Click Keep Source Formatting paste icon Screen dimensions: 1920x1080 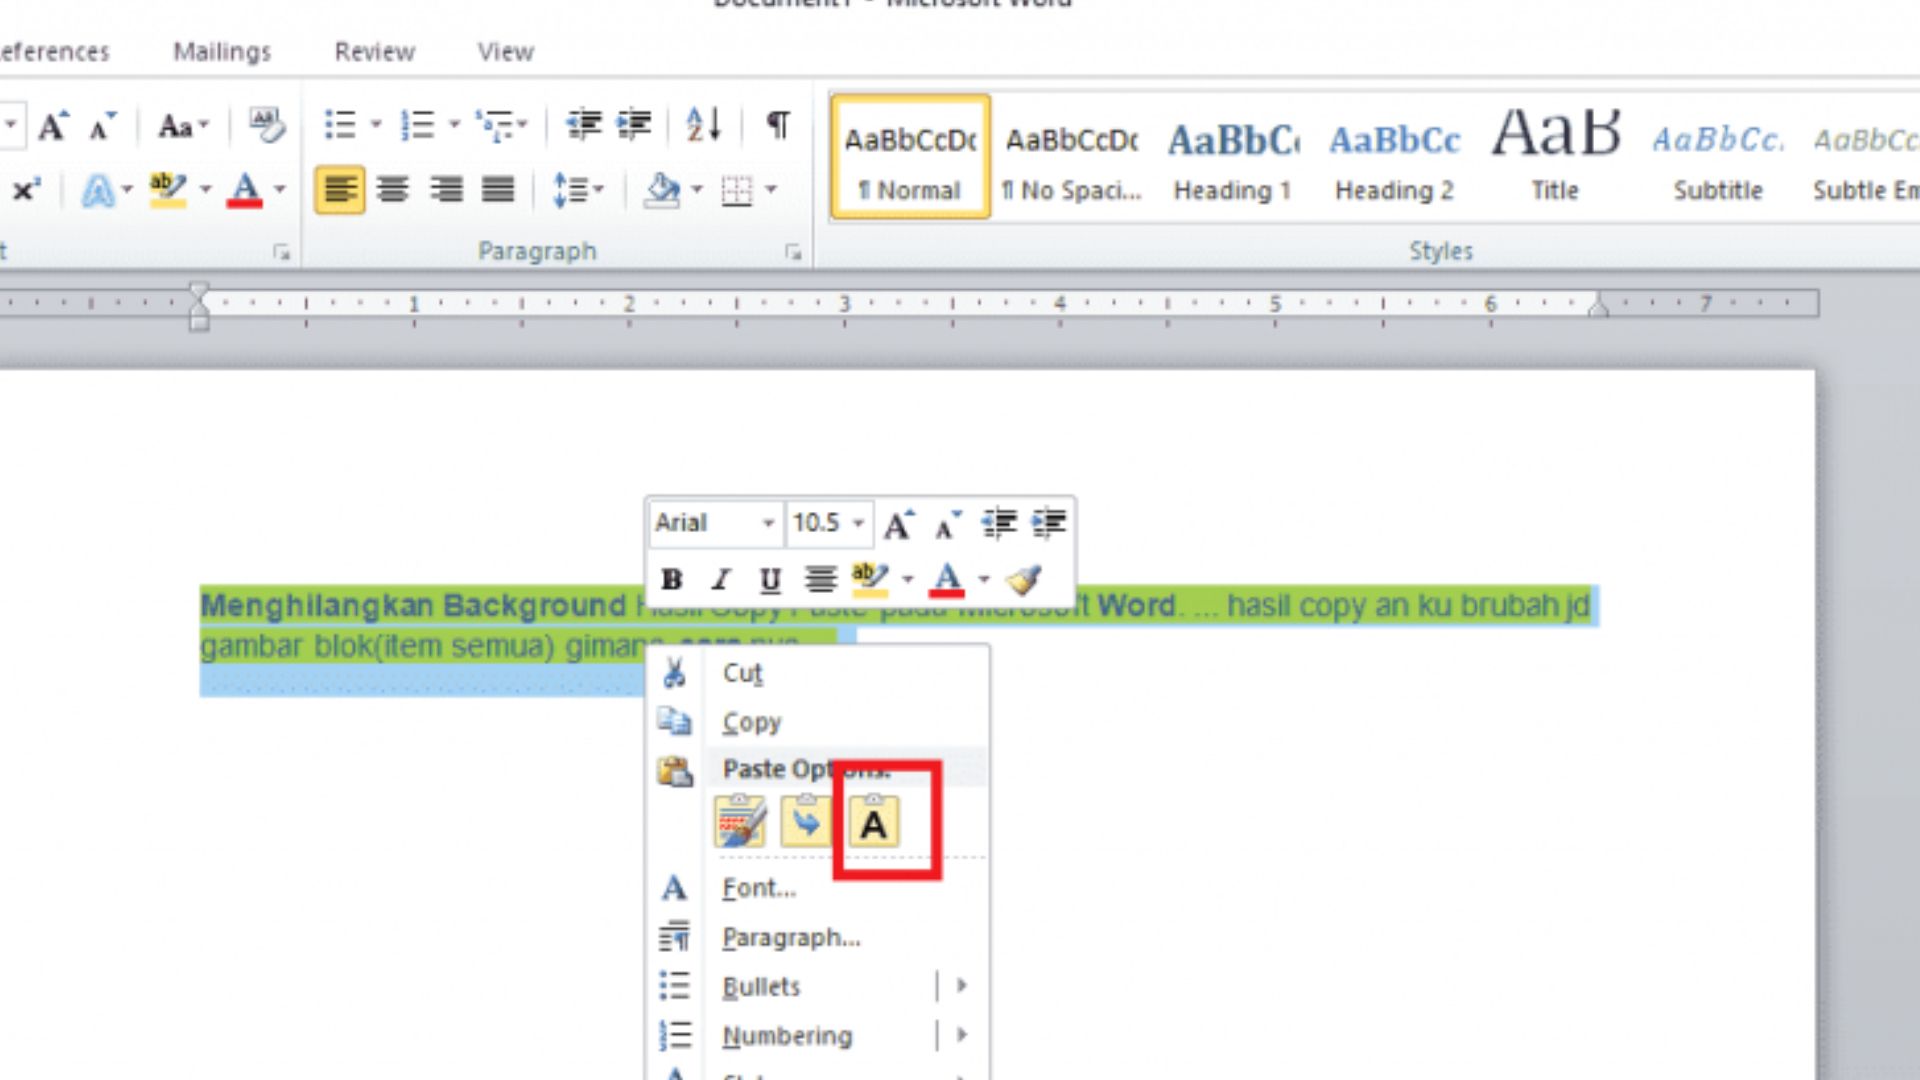pyautogui.click(x=740, y=823)
